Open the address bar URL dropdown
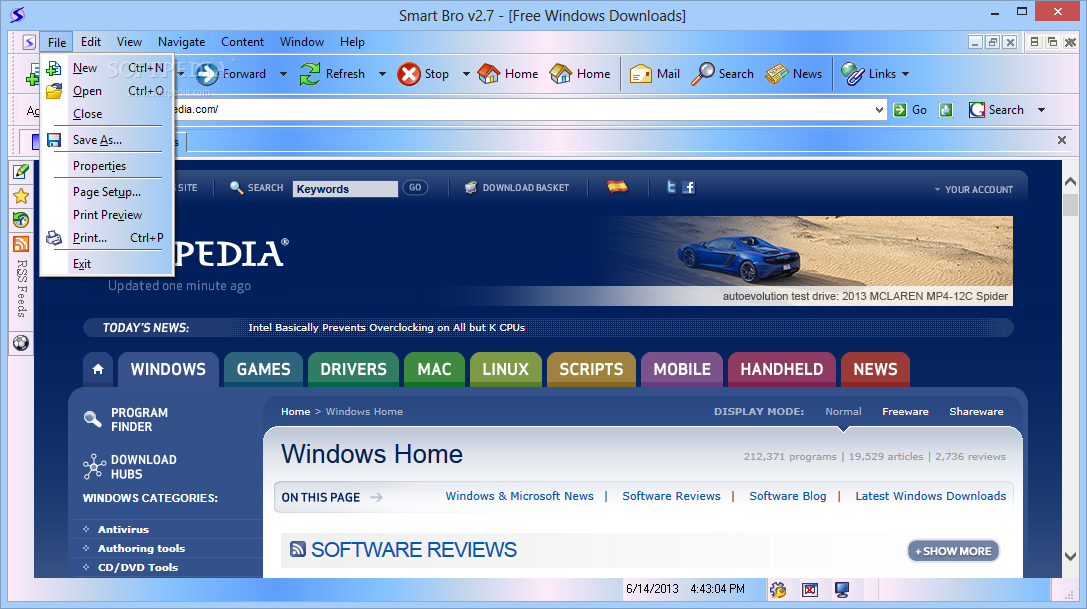This screenshot has width=1087, height=609. (x=879, y=110)
